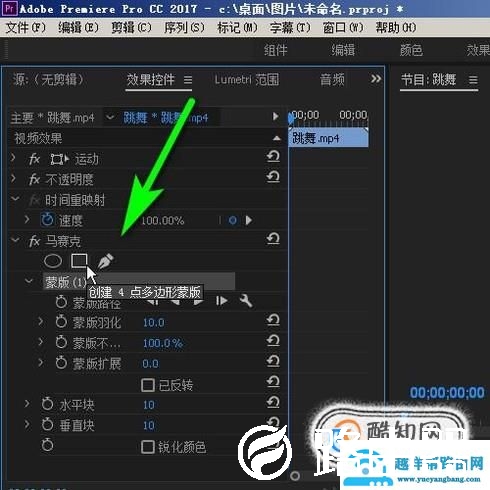Toggle animation stopwatch for 蒙版不...
The width and height of the screenshot is (490, 490).
point(61,342)
